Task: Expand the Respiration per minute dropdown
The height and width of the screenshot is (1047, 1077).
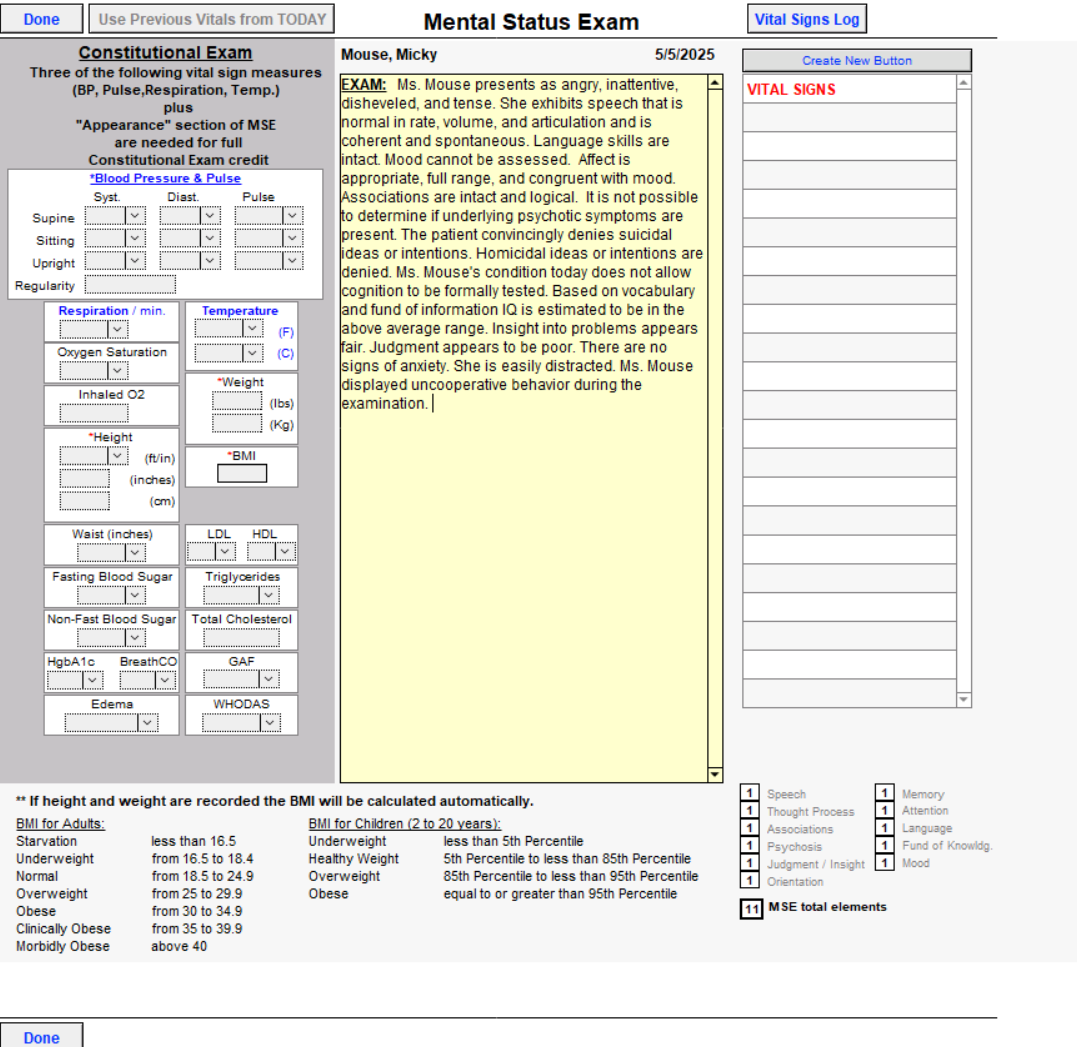Action: [x=118, y=329]
